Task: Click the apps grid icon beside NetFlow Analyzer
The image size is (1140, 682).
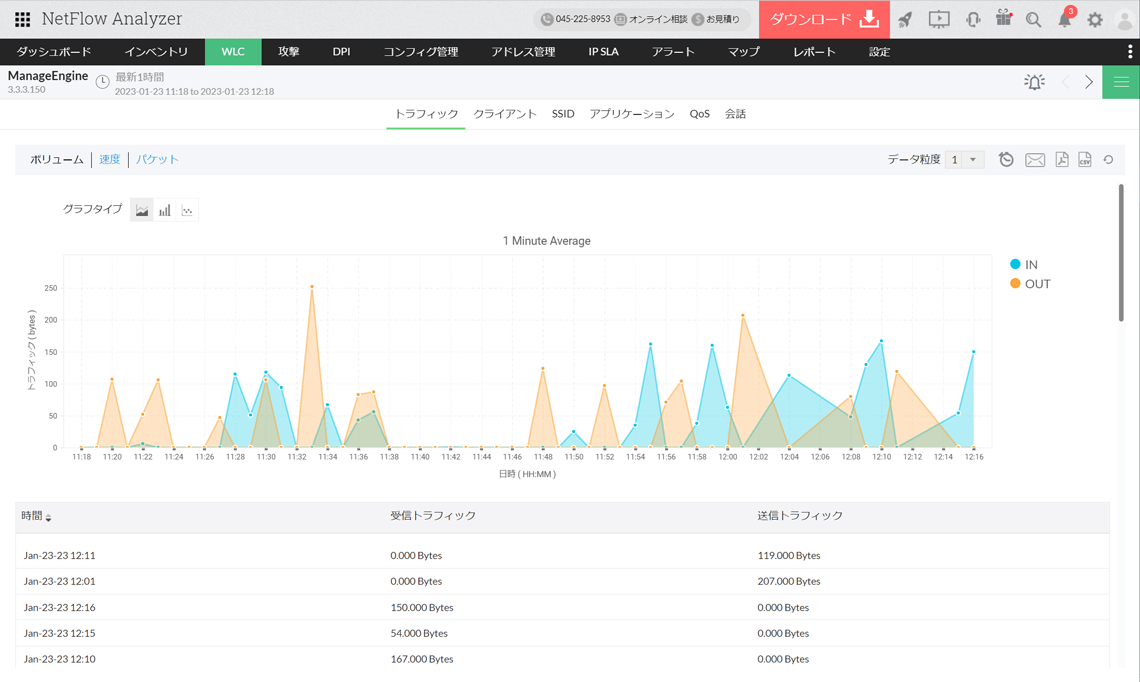Action: (22, 19)
